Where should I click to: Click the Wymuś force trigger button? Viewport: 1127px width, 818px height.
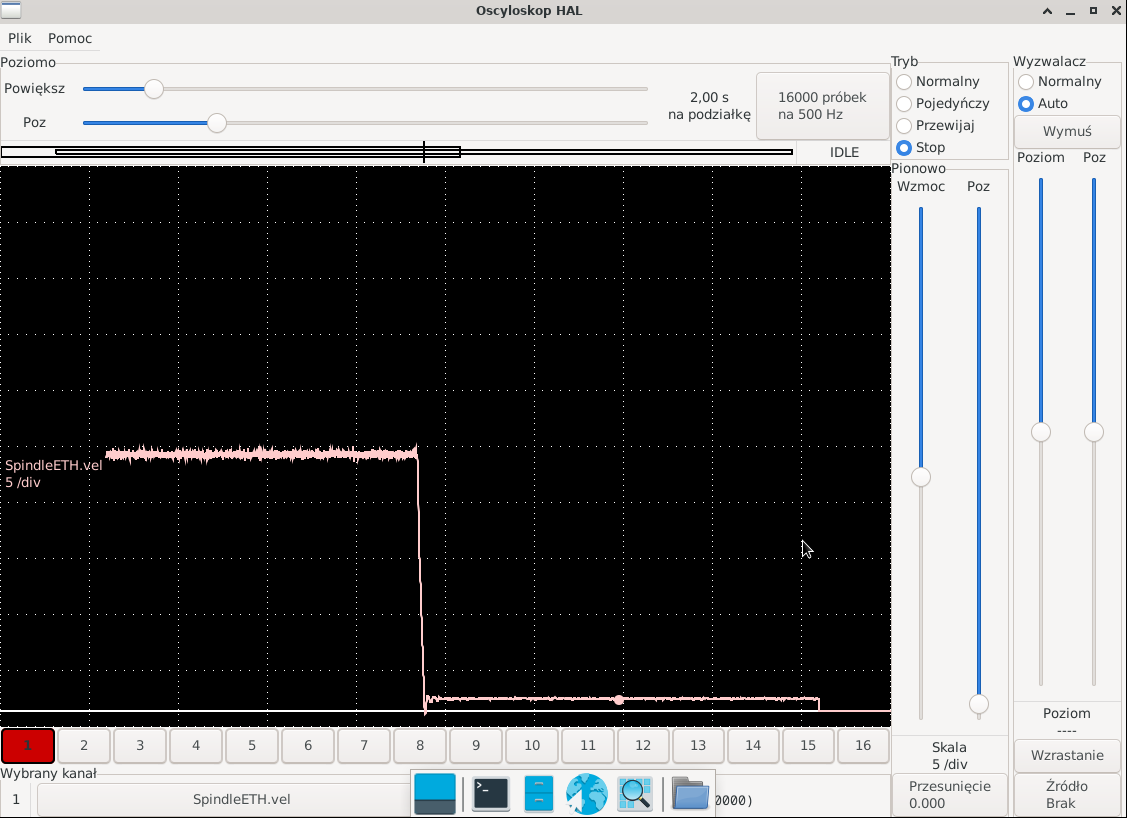pyautogui.click(x=1067, y=132)
